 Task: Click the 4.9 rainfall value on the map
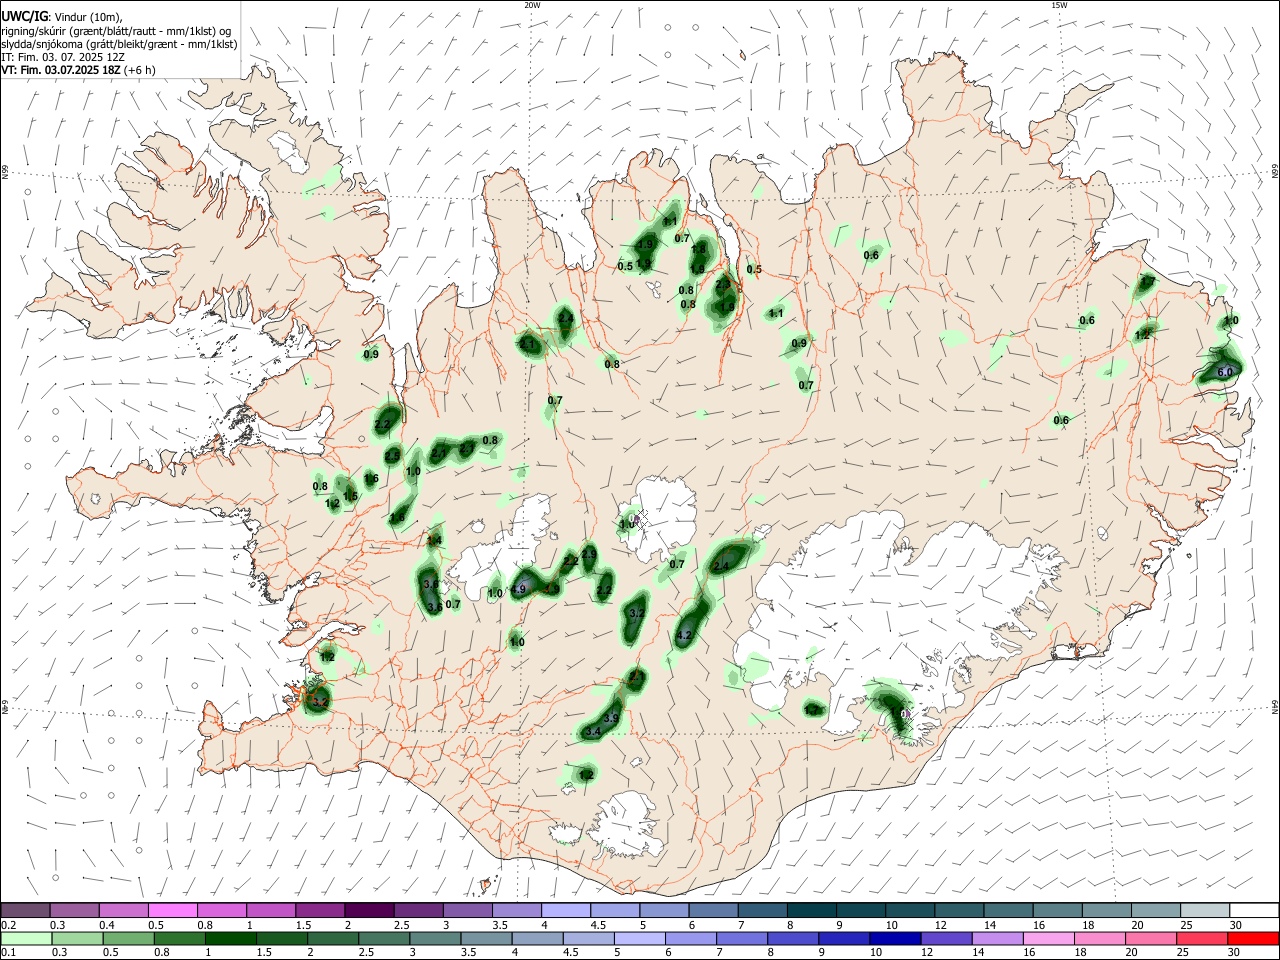coord(518,590)
